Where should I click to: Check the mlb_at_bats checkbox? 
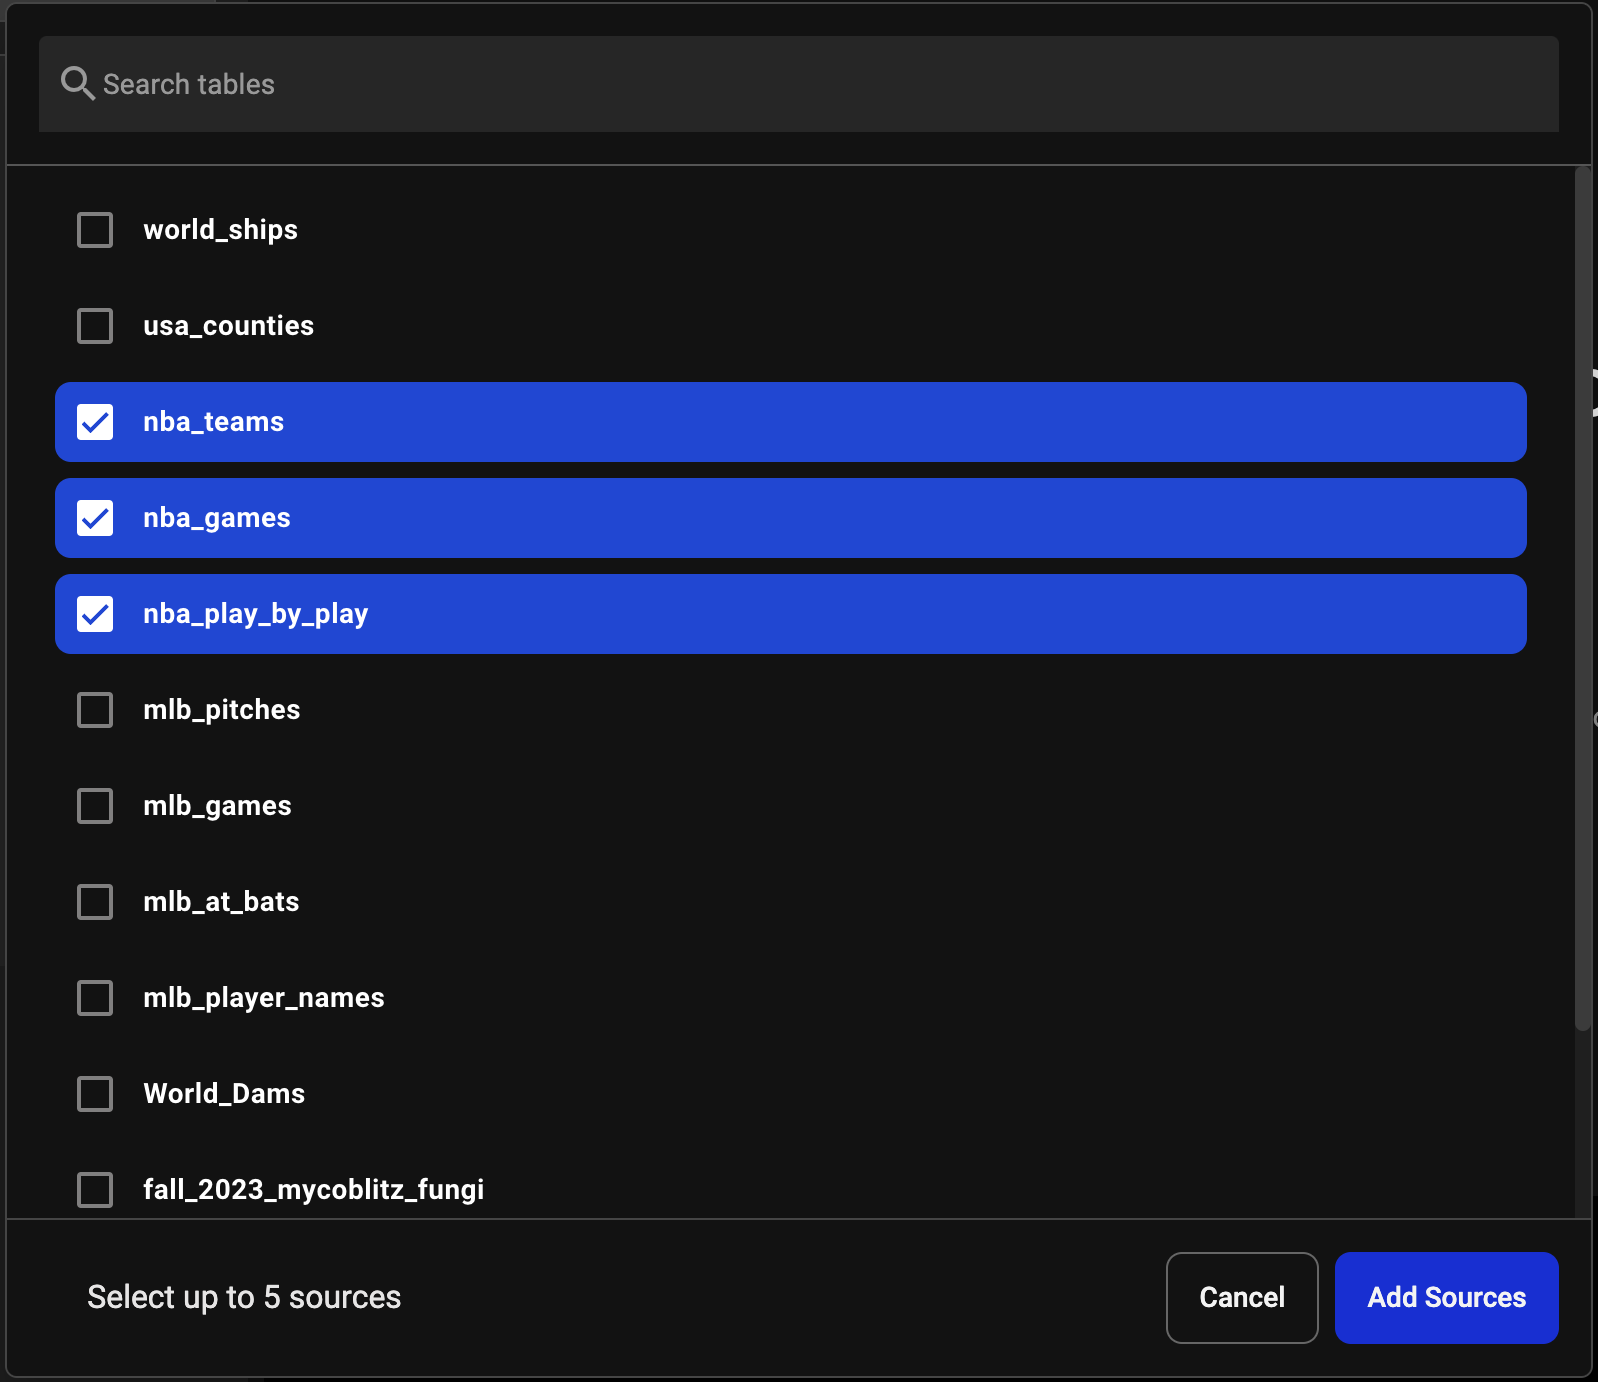click(95, 902)
